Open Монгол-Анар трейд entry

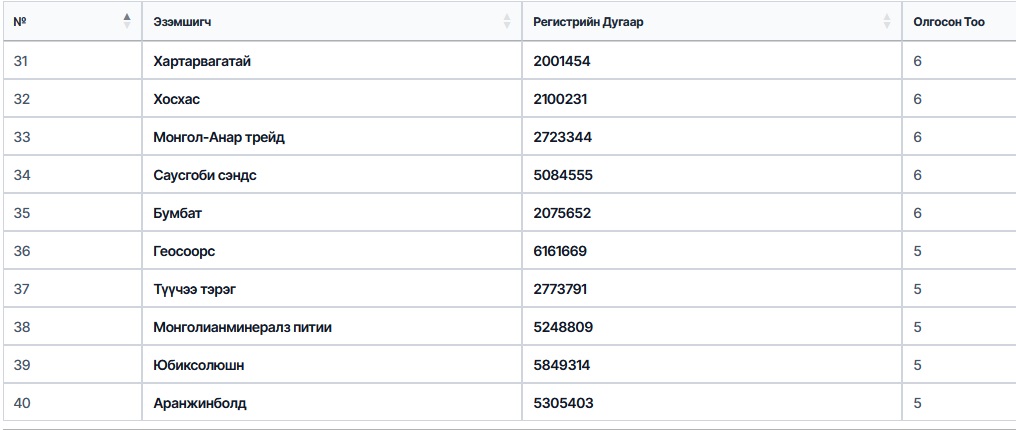tap(219, 137)
